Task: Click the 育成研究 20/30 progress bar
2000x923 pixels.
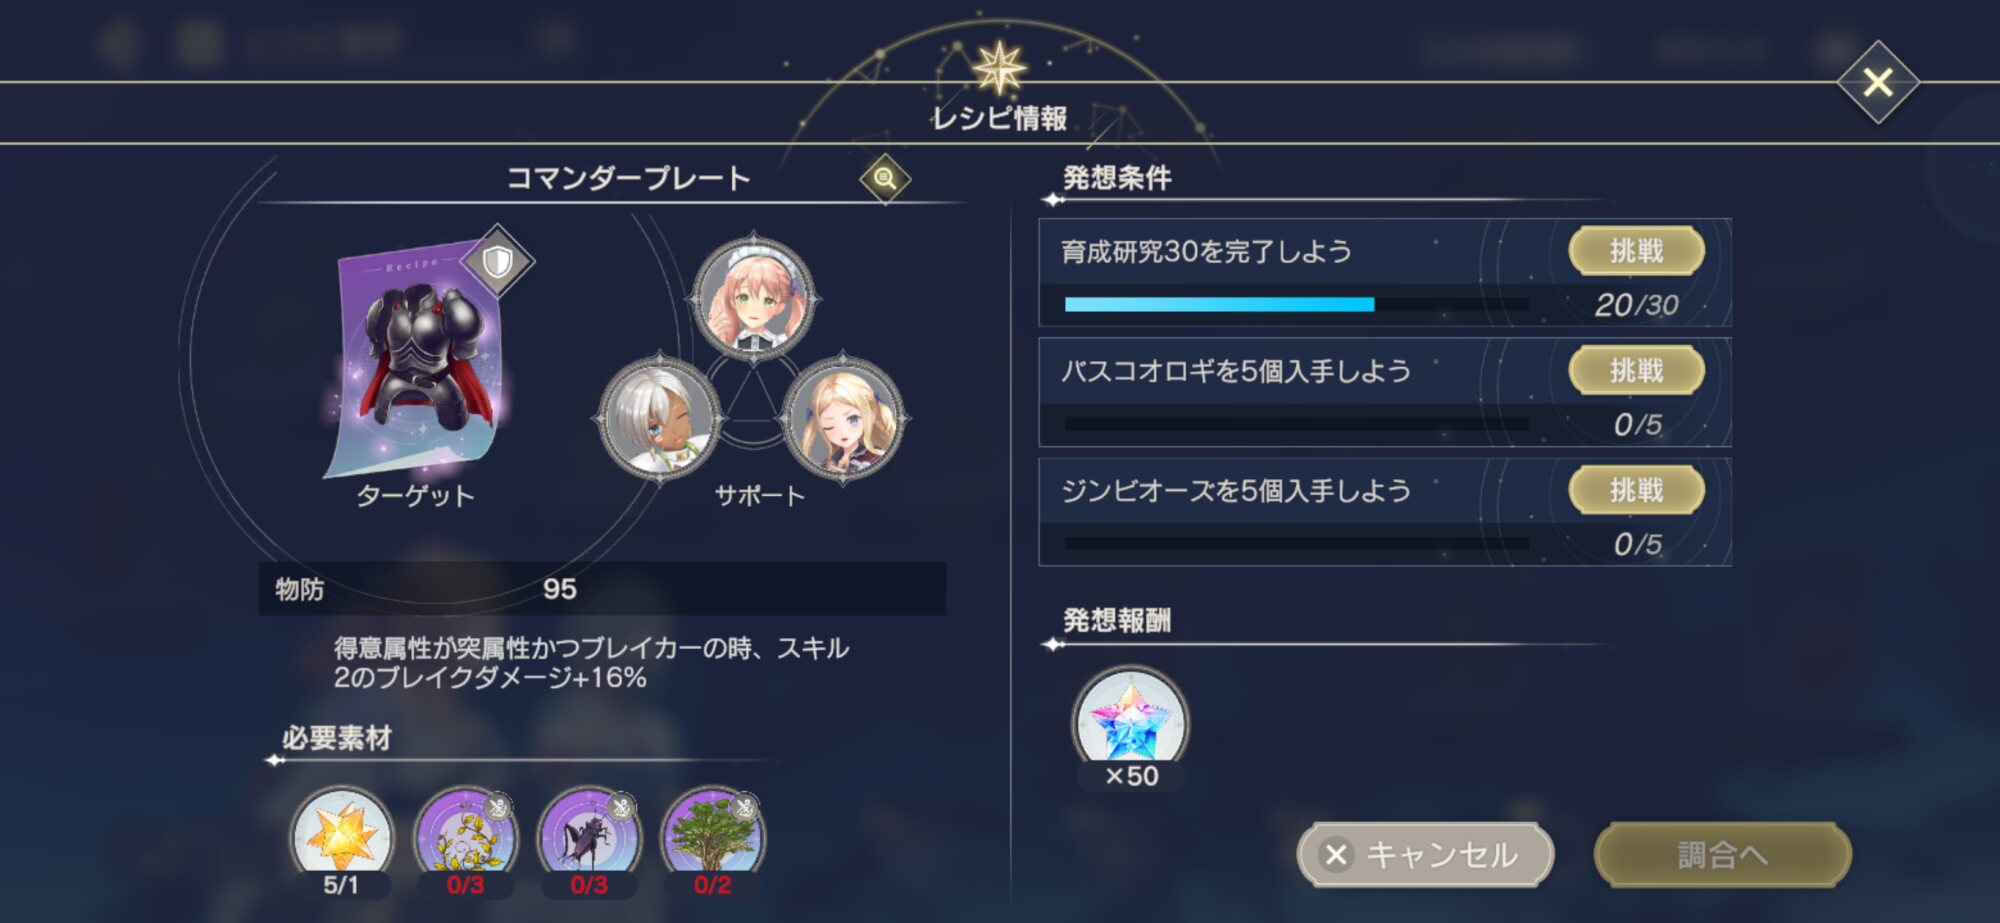Action: coord(1297,304)
